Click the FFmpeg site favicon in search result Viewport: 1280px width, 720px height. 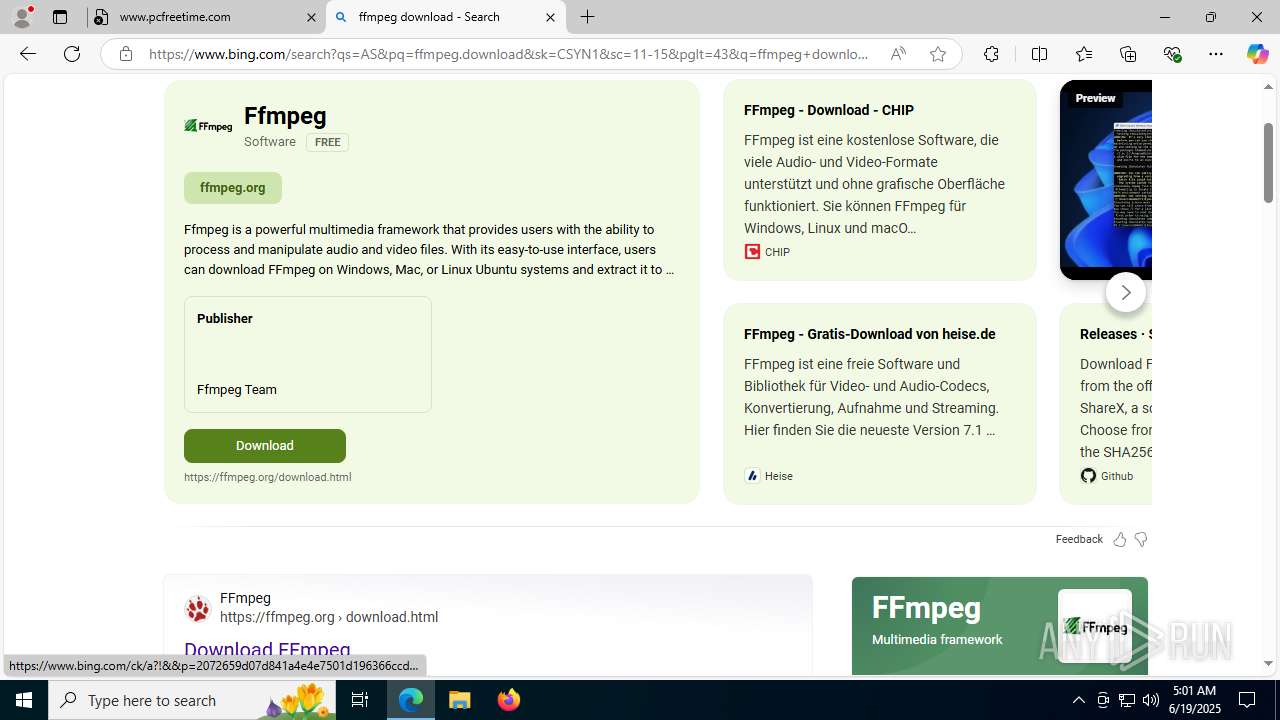(198, 608)
